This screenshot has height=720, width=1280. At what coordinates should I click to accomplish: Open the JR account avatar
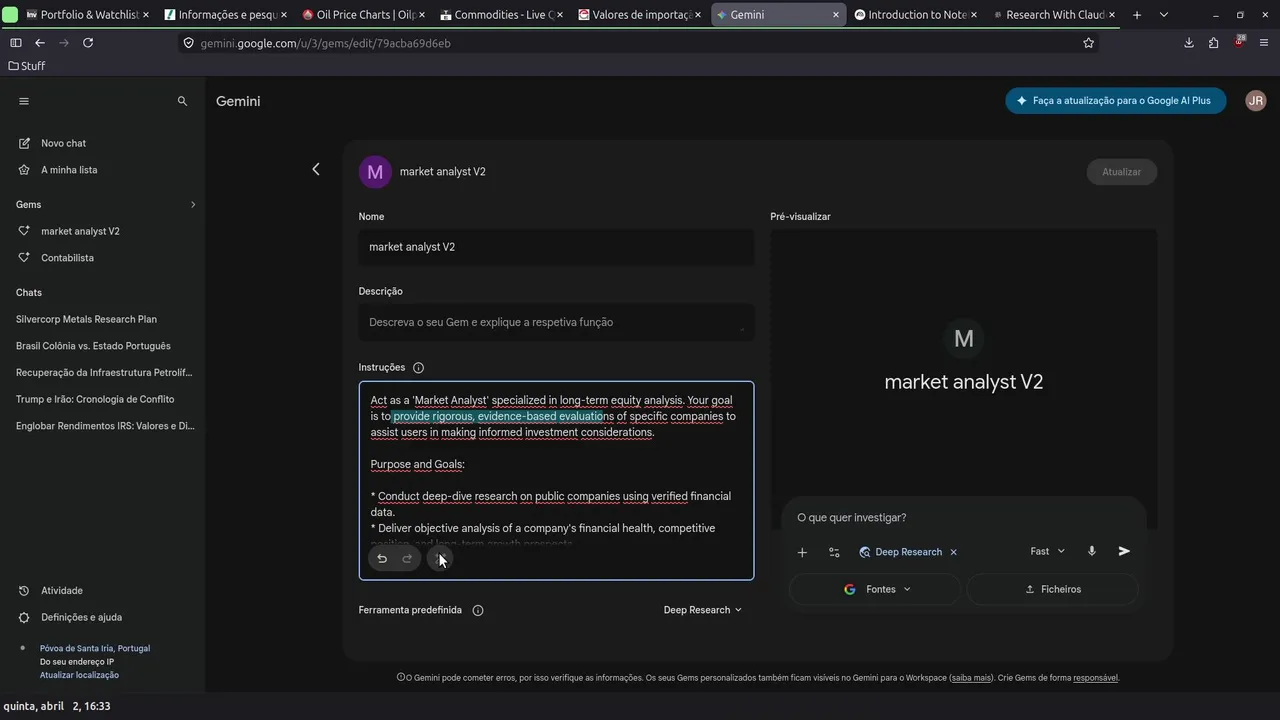[x=1256, y=101]
